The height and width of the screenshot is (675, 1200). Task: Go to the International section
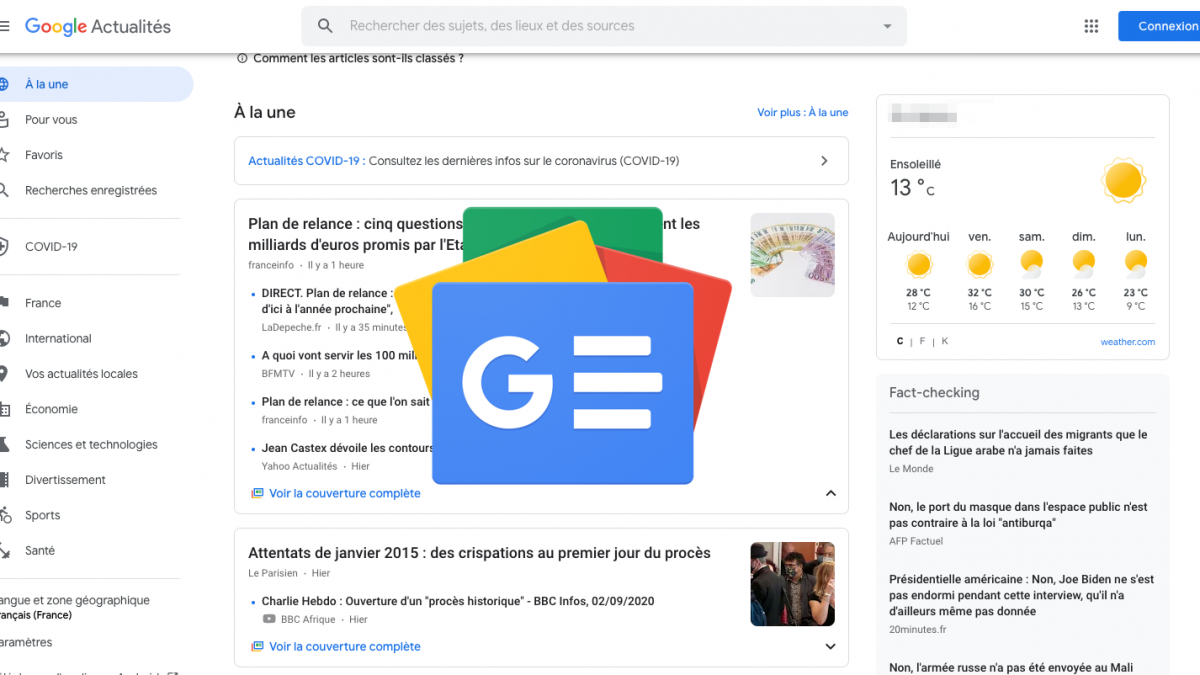(58, 339)
